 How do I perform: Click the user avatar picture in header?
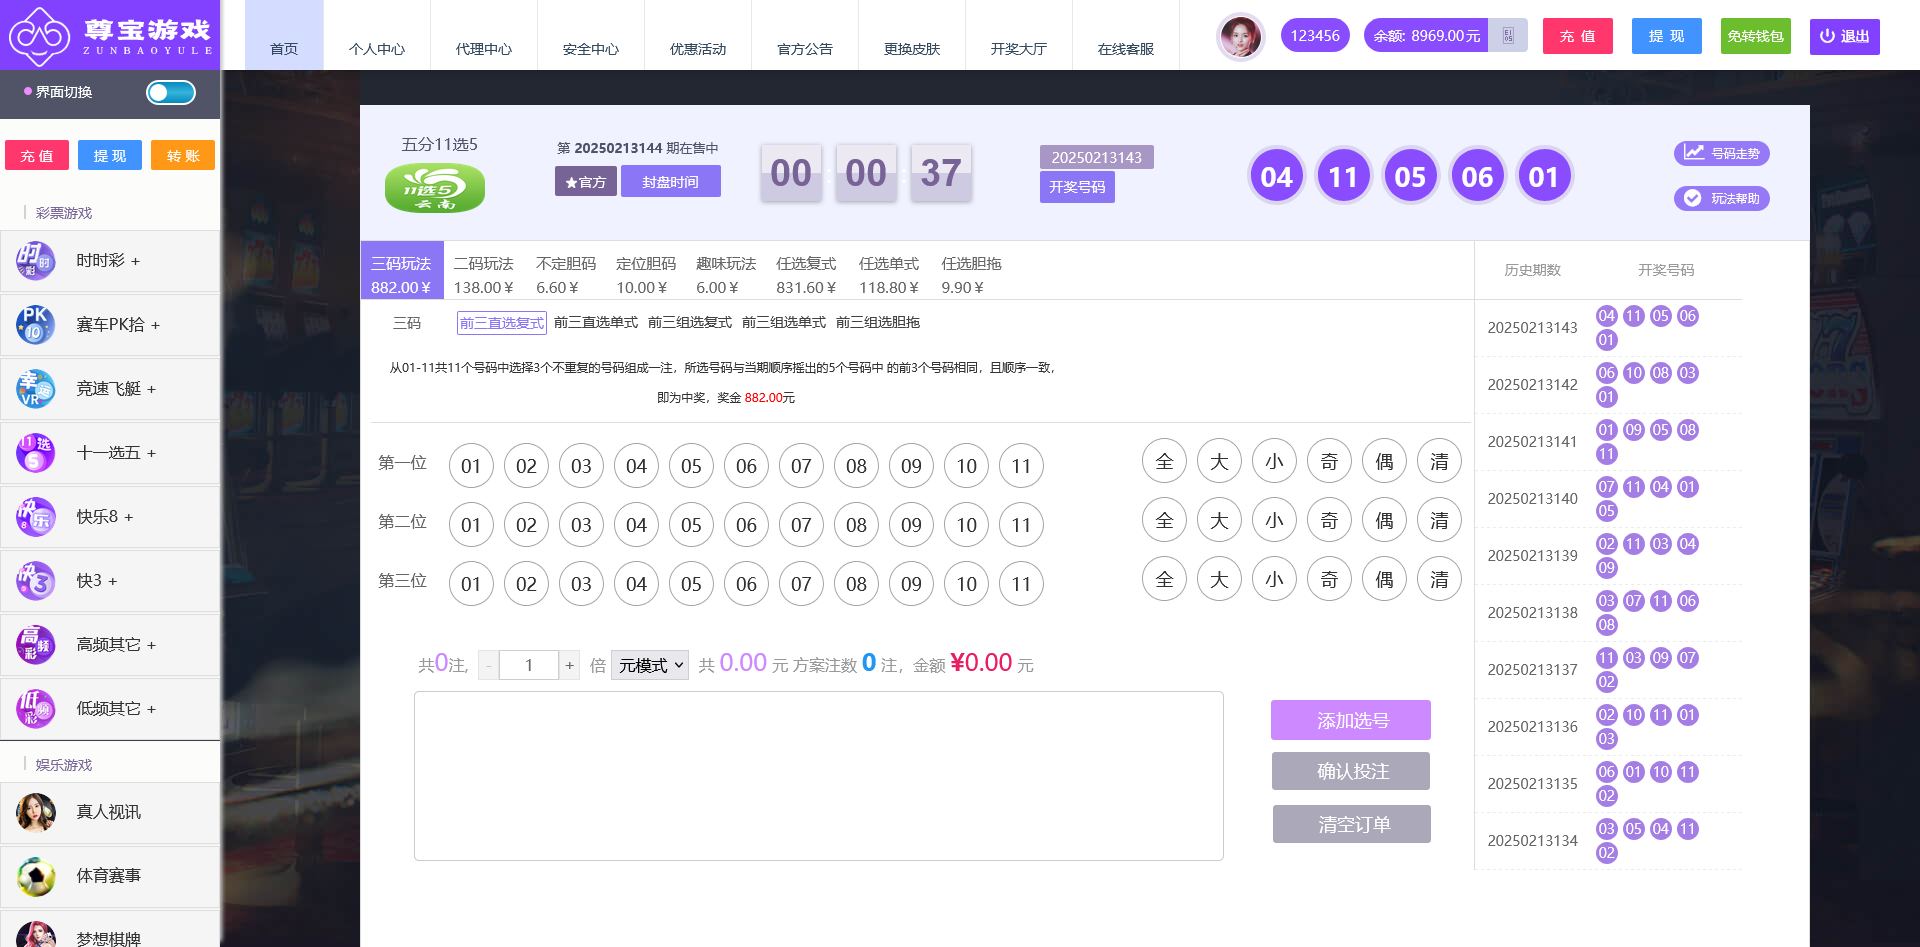coord(1240,37)
